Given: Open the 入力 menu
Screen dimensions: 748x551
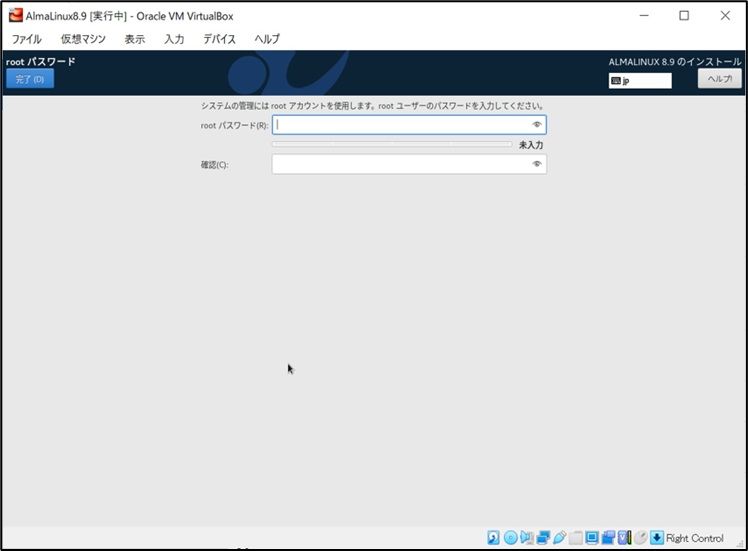Looking at the screenshot, I should (174, 39).
